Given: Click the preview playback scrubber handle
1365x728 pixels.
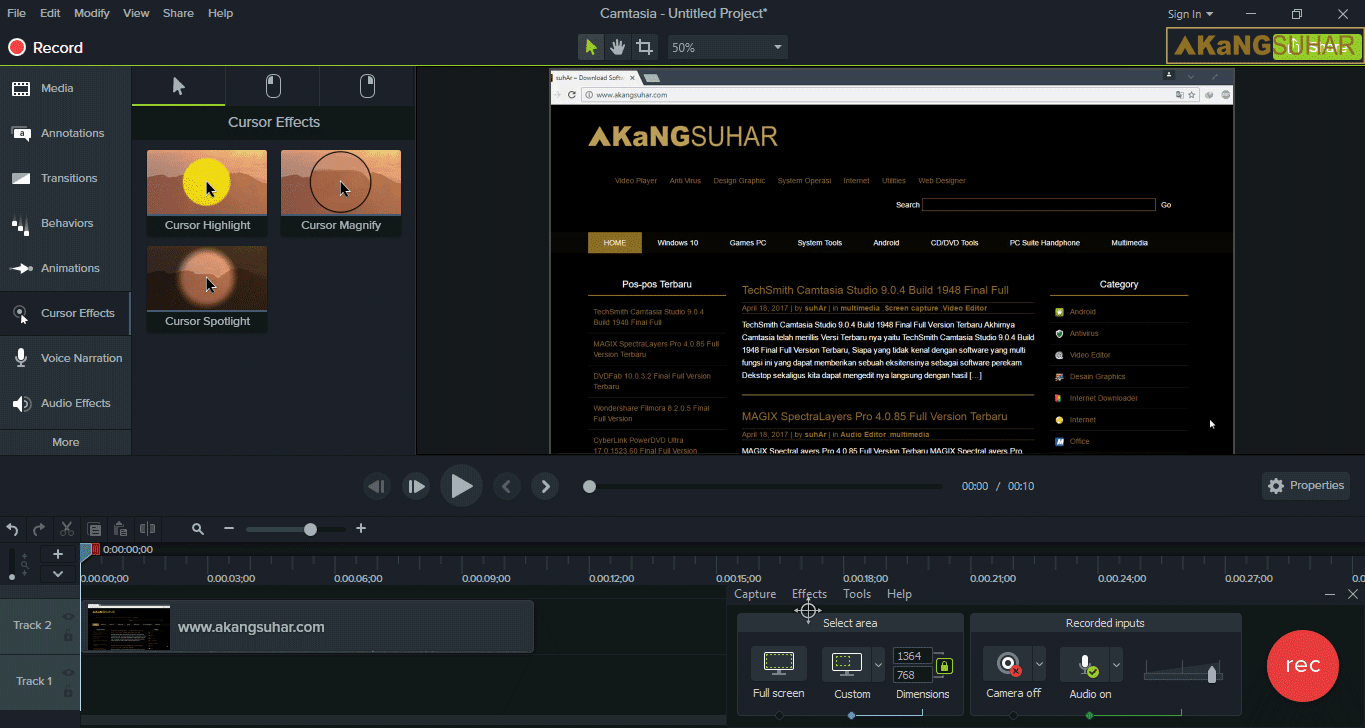Looking at the screenshot, I should (x=589, y=487).
